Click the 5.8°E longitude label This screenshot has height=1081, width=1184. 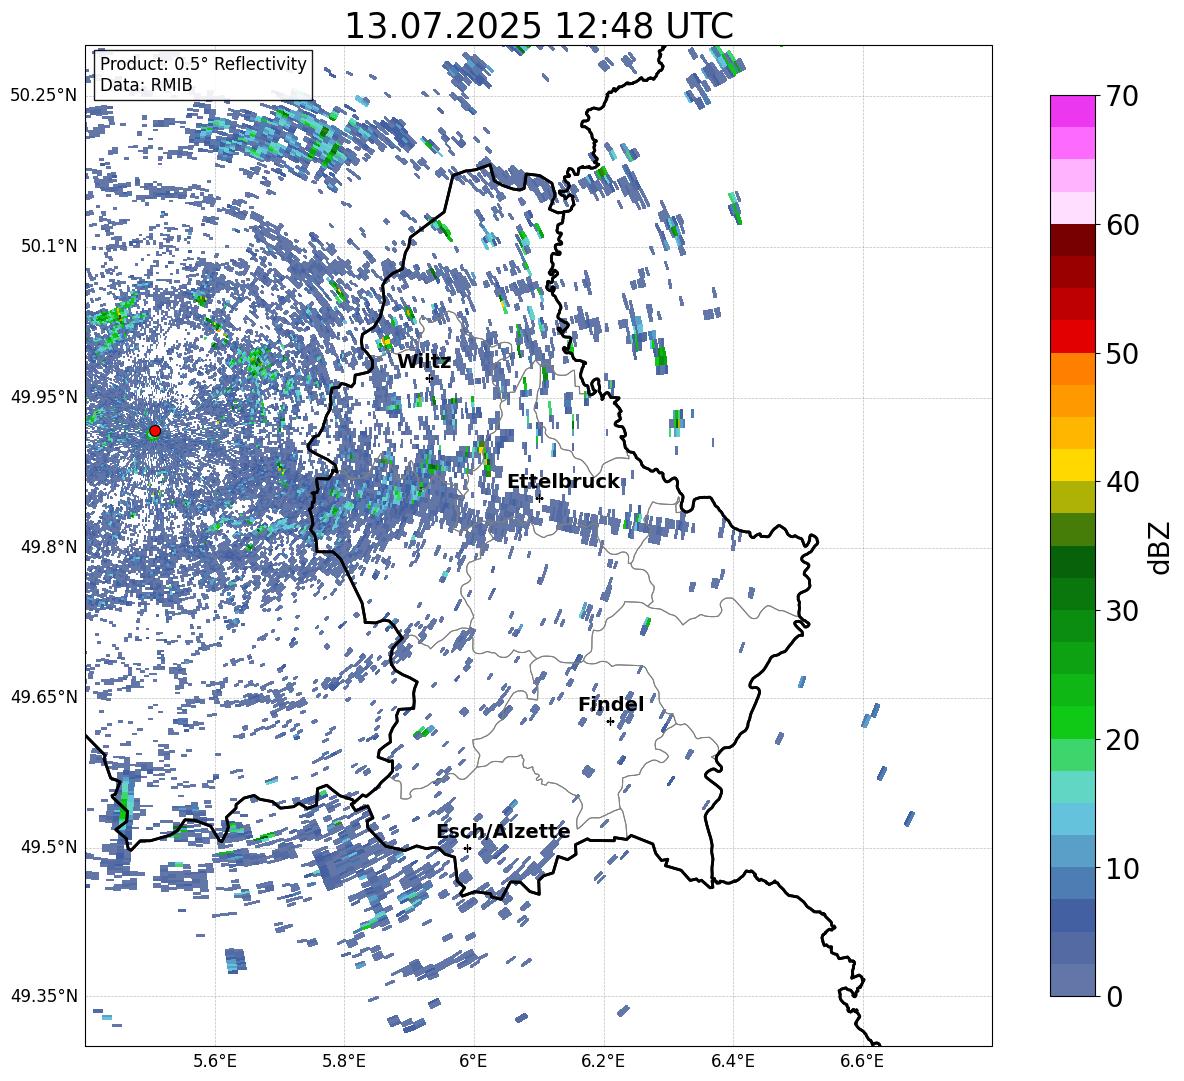[344, 1061]
